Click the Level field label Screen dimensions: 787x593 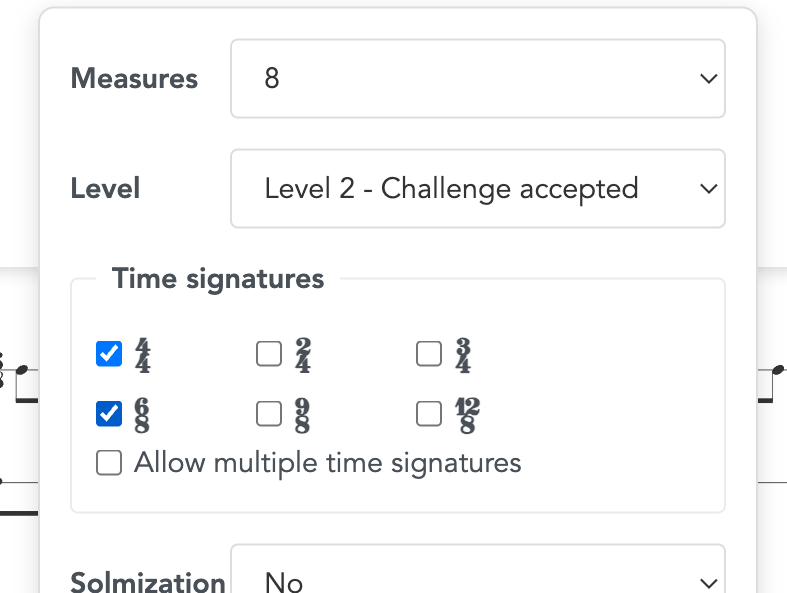coord(105,188)
